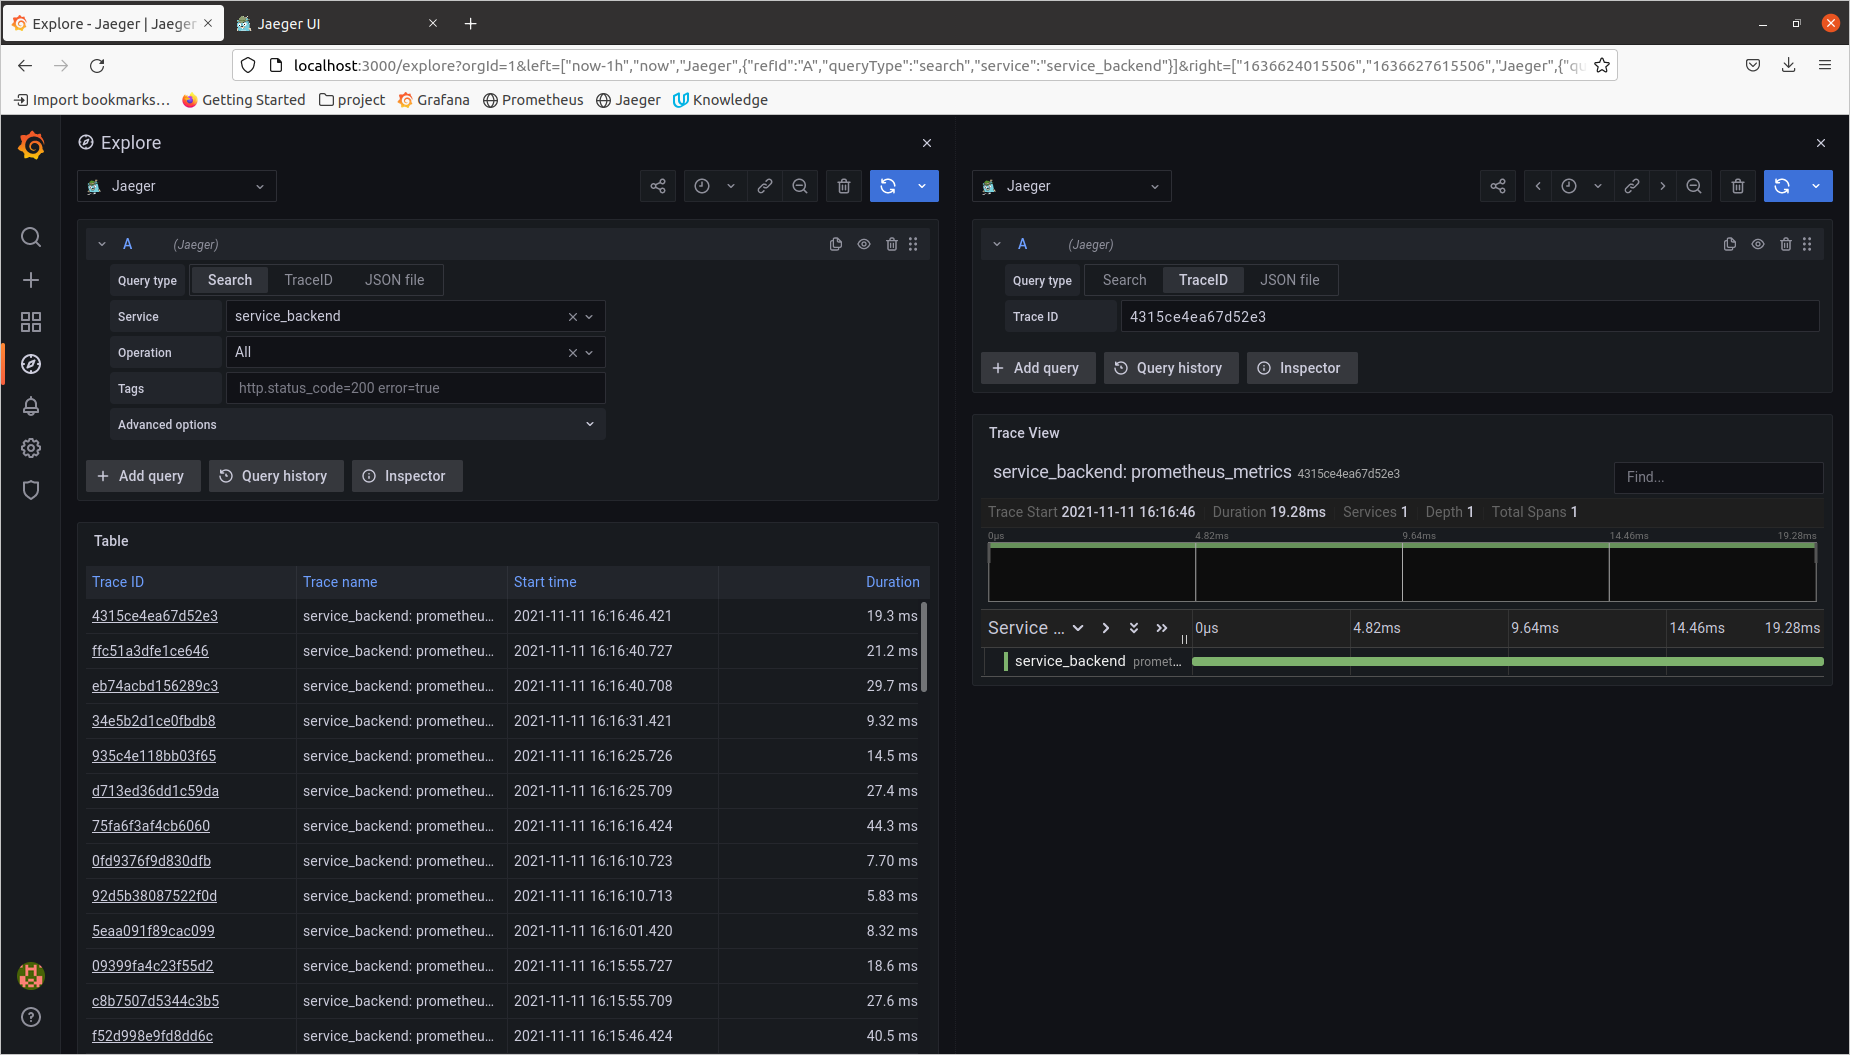
Task: Duplicate query A in left pane
Action: coord(836,244)
